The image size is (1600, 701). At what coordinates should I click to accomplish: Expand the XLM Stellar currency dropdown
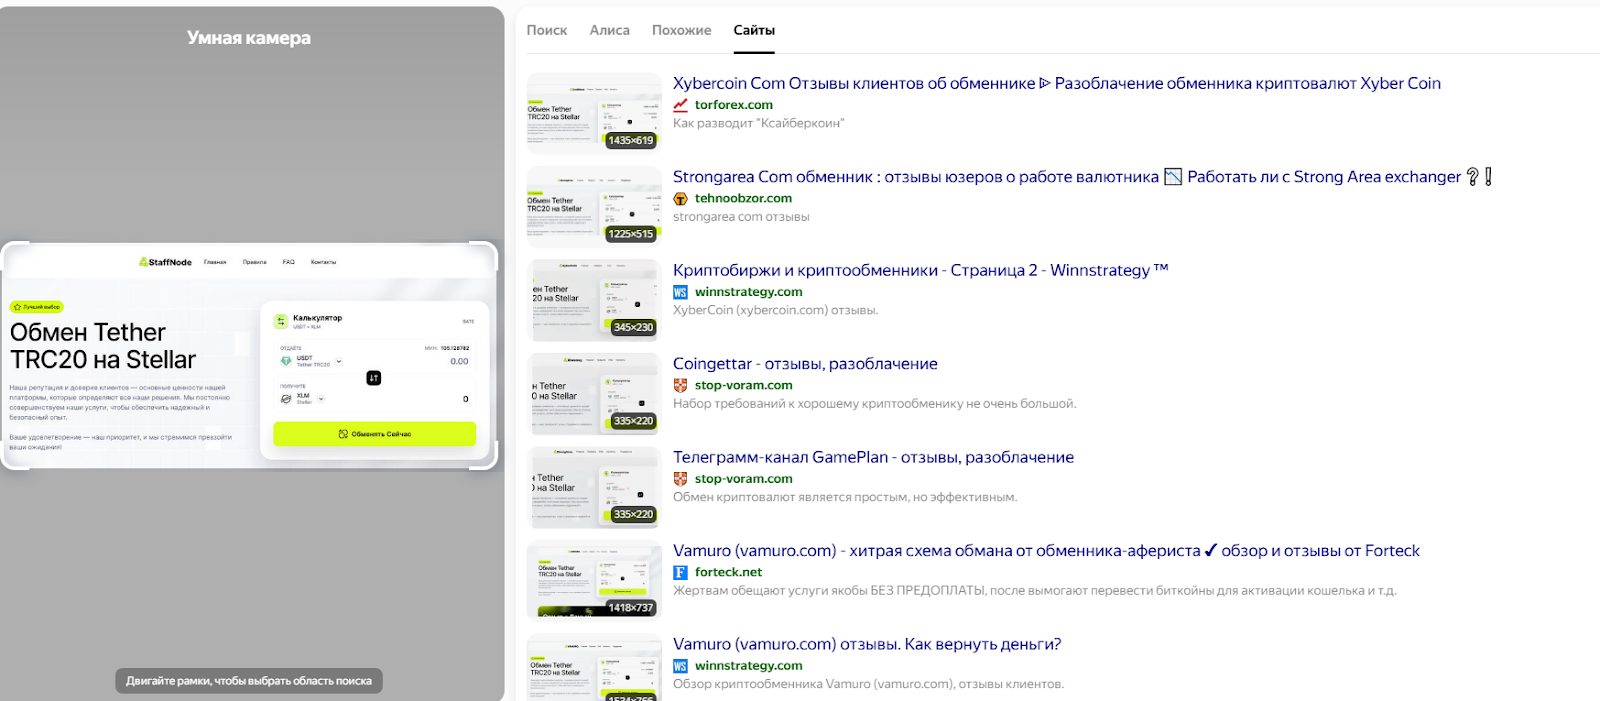[x=321, y=398]
